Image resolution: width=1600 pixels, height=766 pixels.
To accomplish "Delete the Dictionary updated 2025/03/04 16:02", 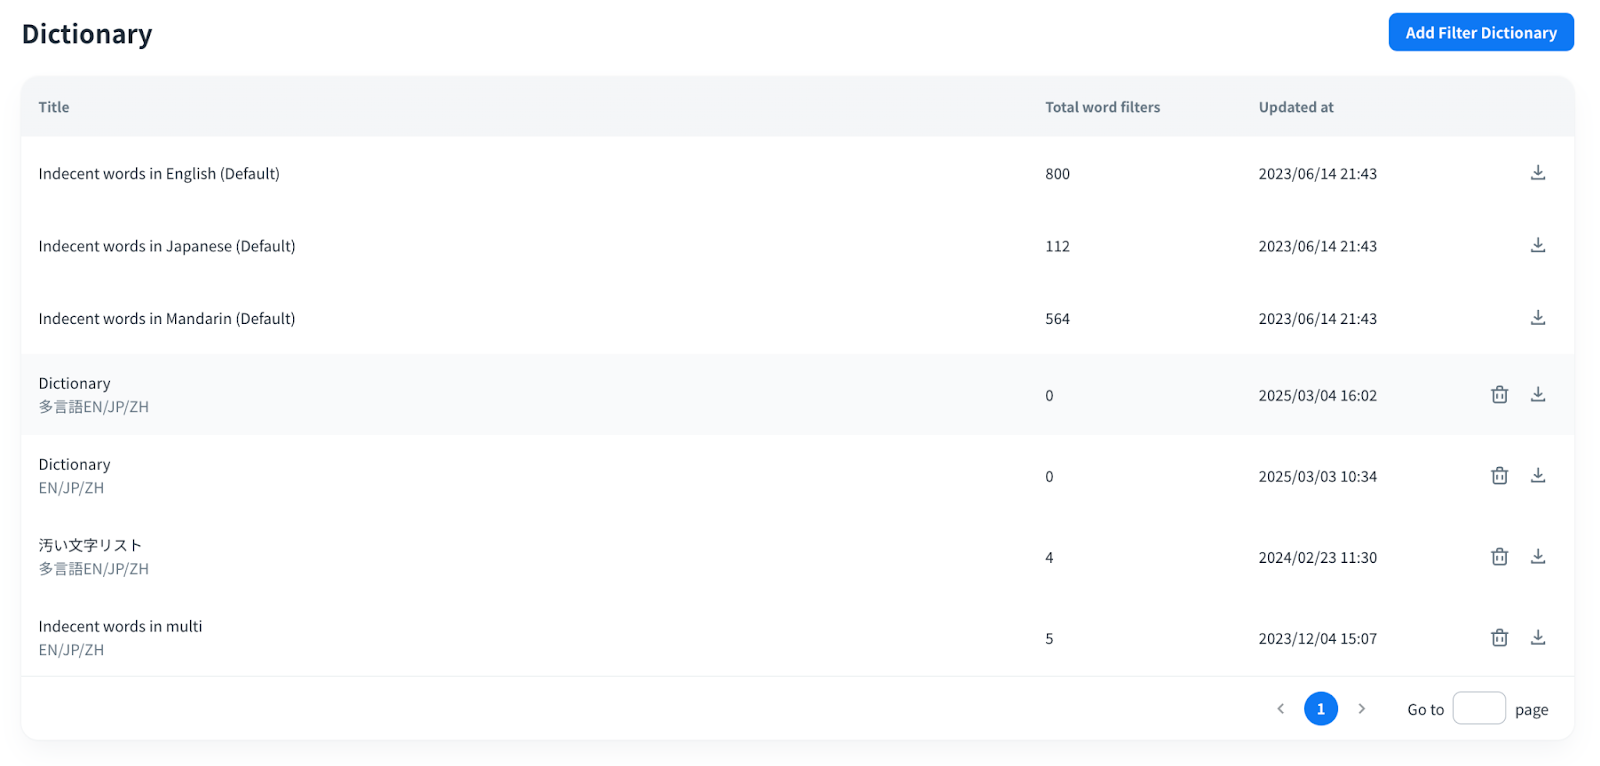I will click(1499, 395).
